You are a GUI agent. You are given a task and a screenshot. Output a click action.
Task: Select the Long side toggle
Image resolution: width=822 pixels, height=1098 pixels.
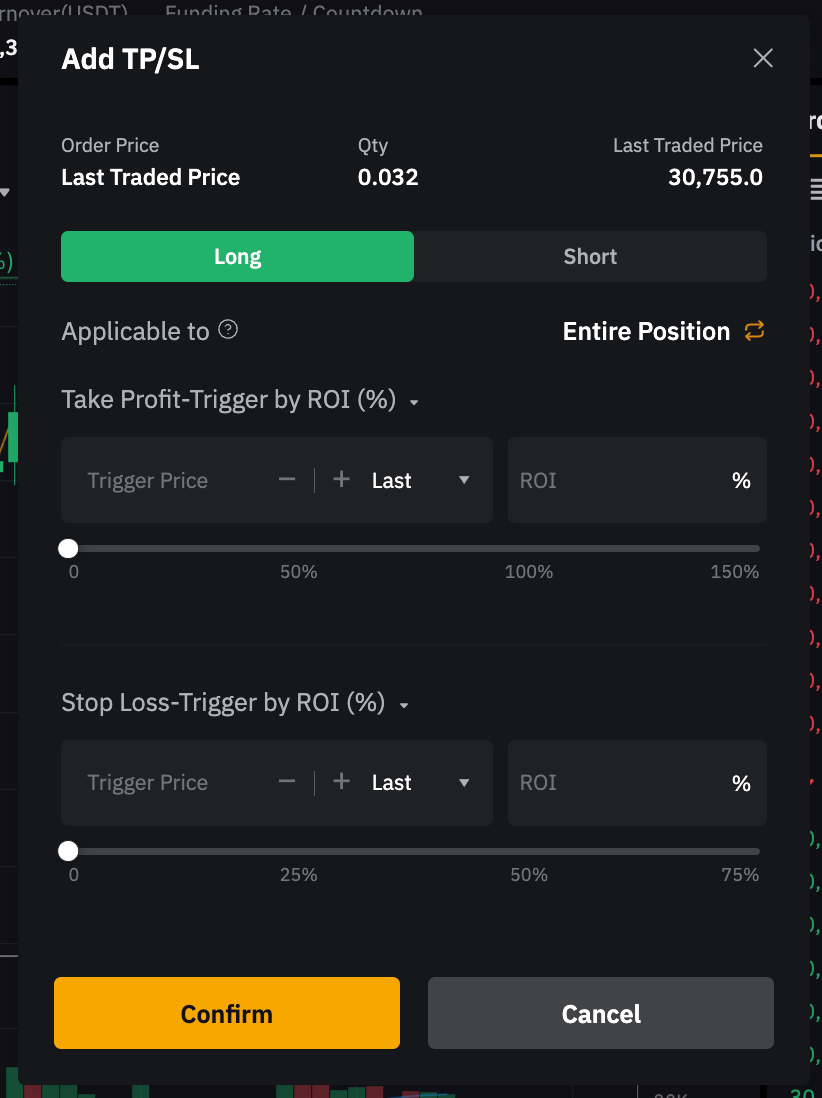point(237,257)
